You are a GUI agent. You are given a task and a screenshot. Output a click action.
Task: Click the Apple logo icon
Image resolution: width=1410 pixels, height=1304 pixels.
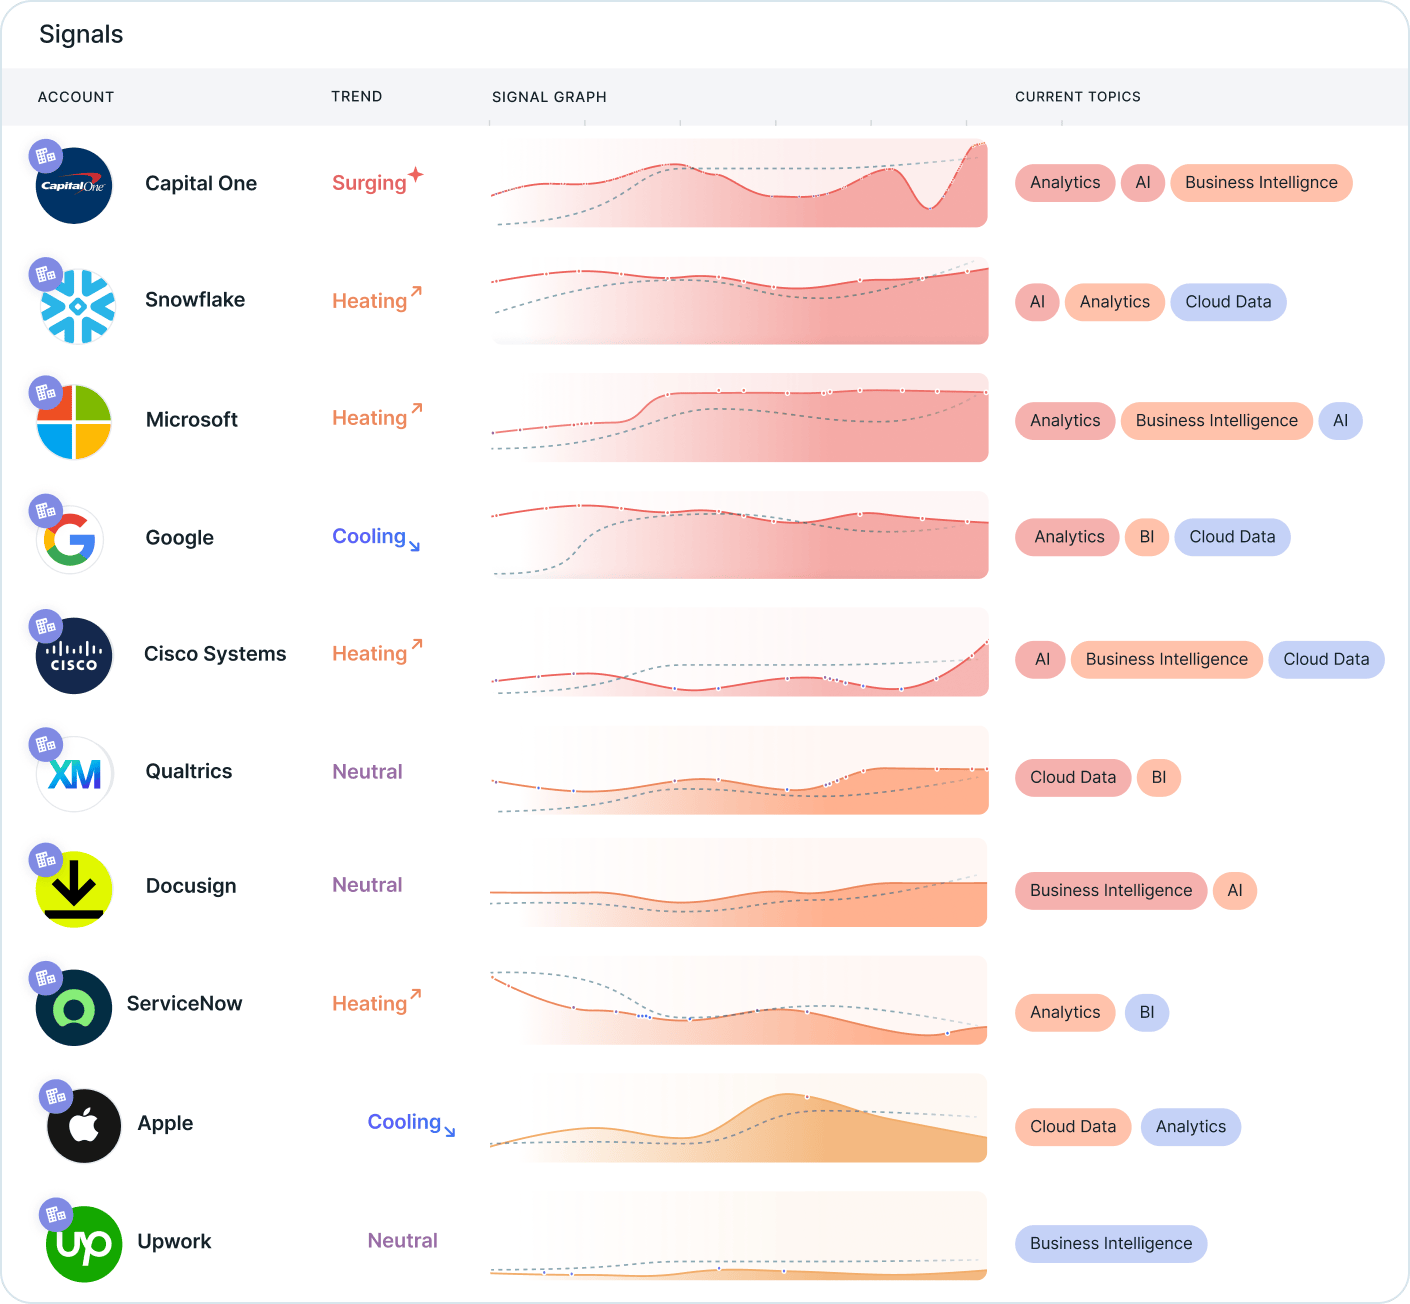point(85,1126)
